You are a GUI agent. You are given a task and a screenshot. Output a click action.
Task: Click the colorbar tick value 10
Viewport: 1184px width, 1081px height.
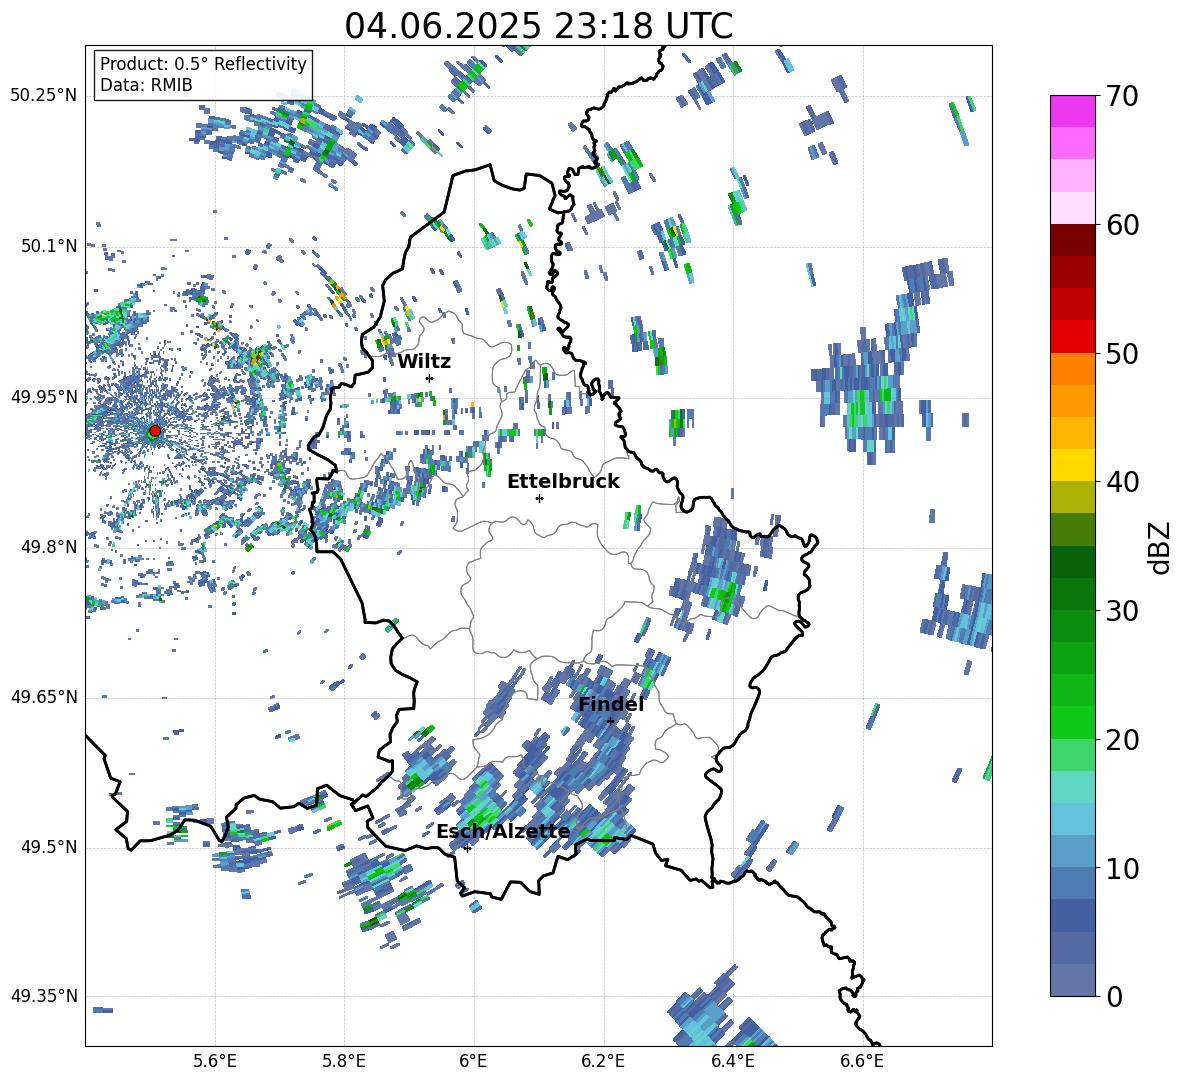(1122, 868)
